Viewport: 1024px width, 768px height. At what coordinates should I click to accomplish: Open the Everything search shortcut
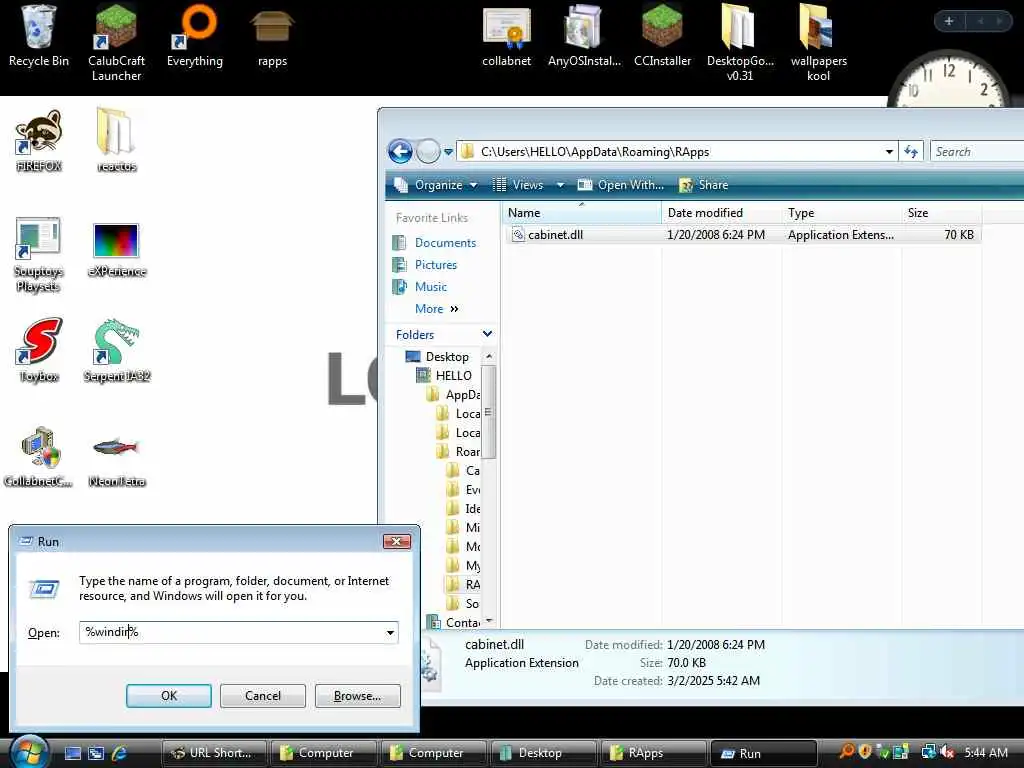pyautogui.click(x=195, y=36)
